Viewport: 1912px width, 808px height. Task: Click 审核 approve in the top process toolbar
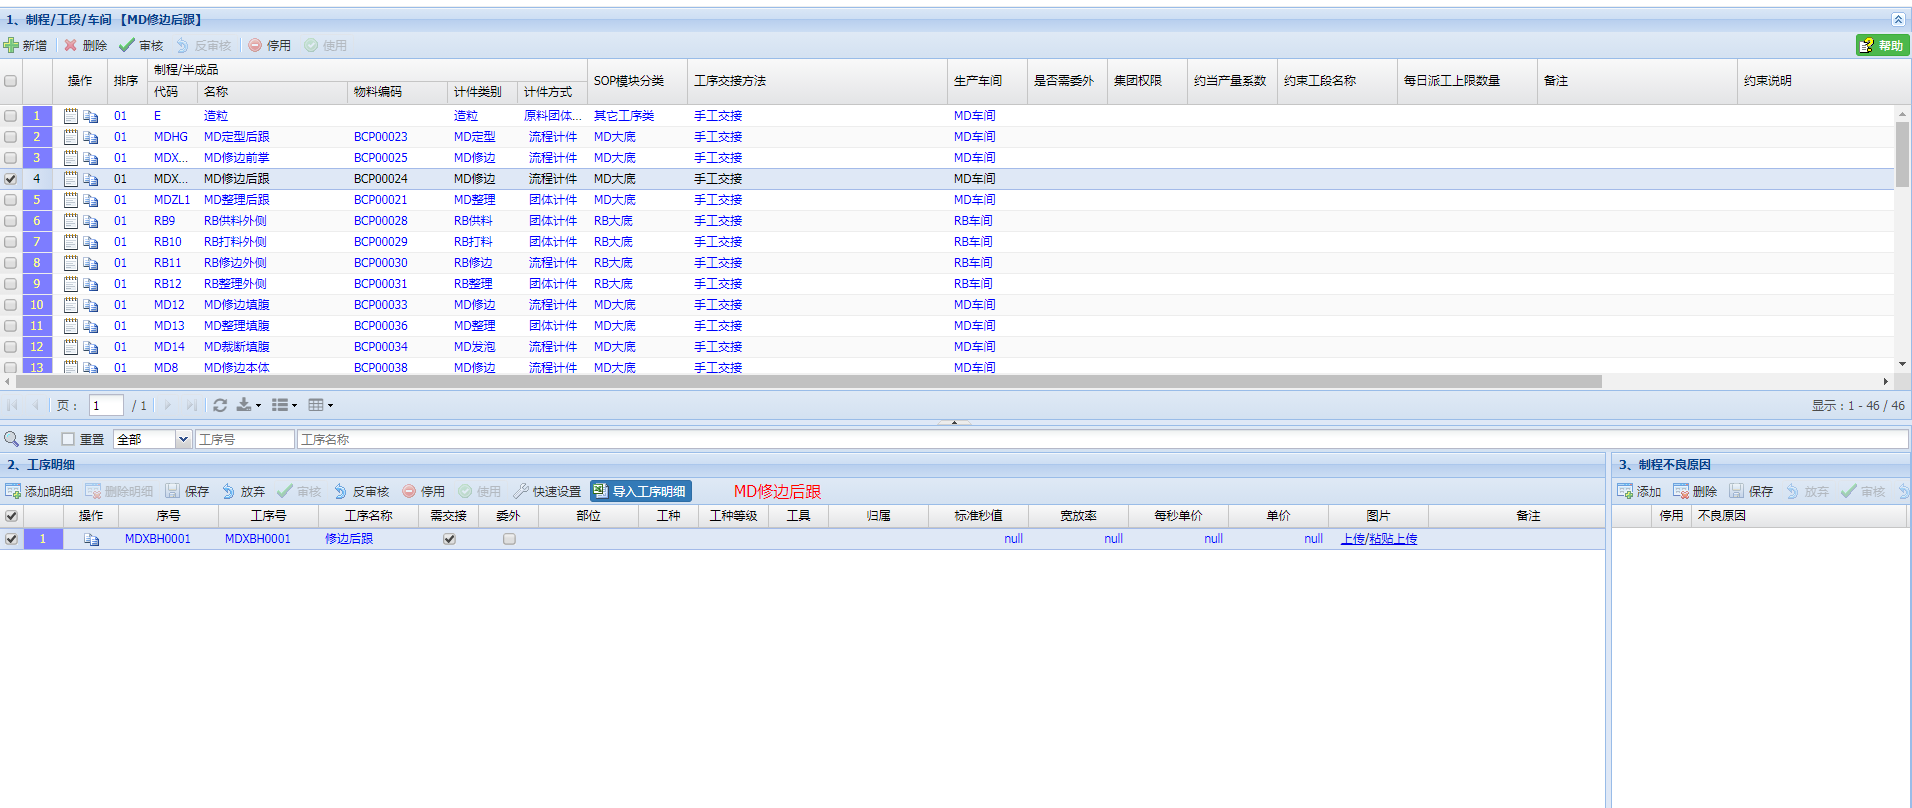141,45
